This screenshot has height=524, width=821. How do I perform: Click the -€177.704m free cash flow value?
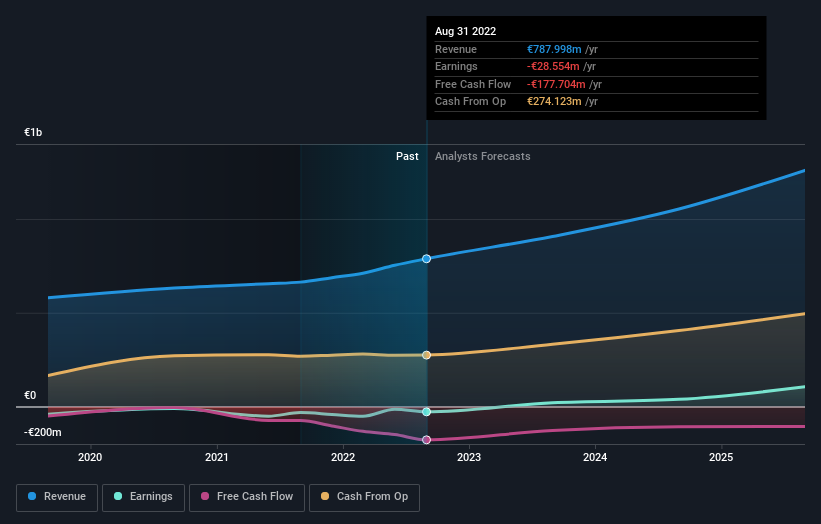tap(556, 84)
